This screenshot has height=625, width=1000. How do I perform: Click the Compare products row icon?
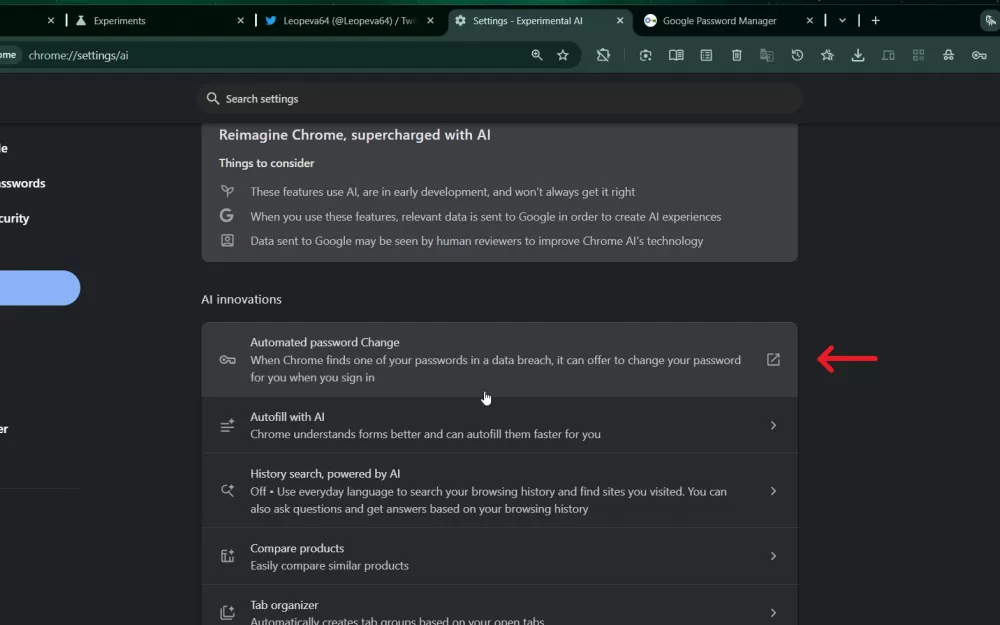pos(227,556)
